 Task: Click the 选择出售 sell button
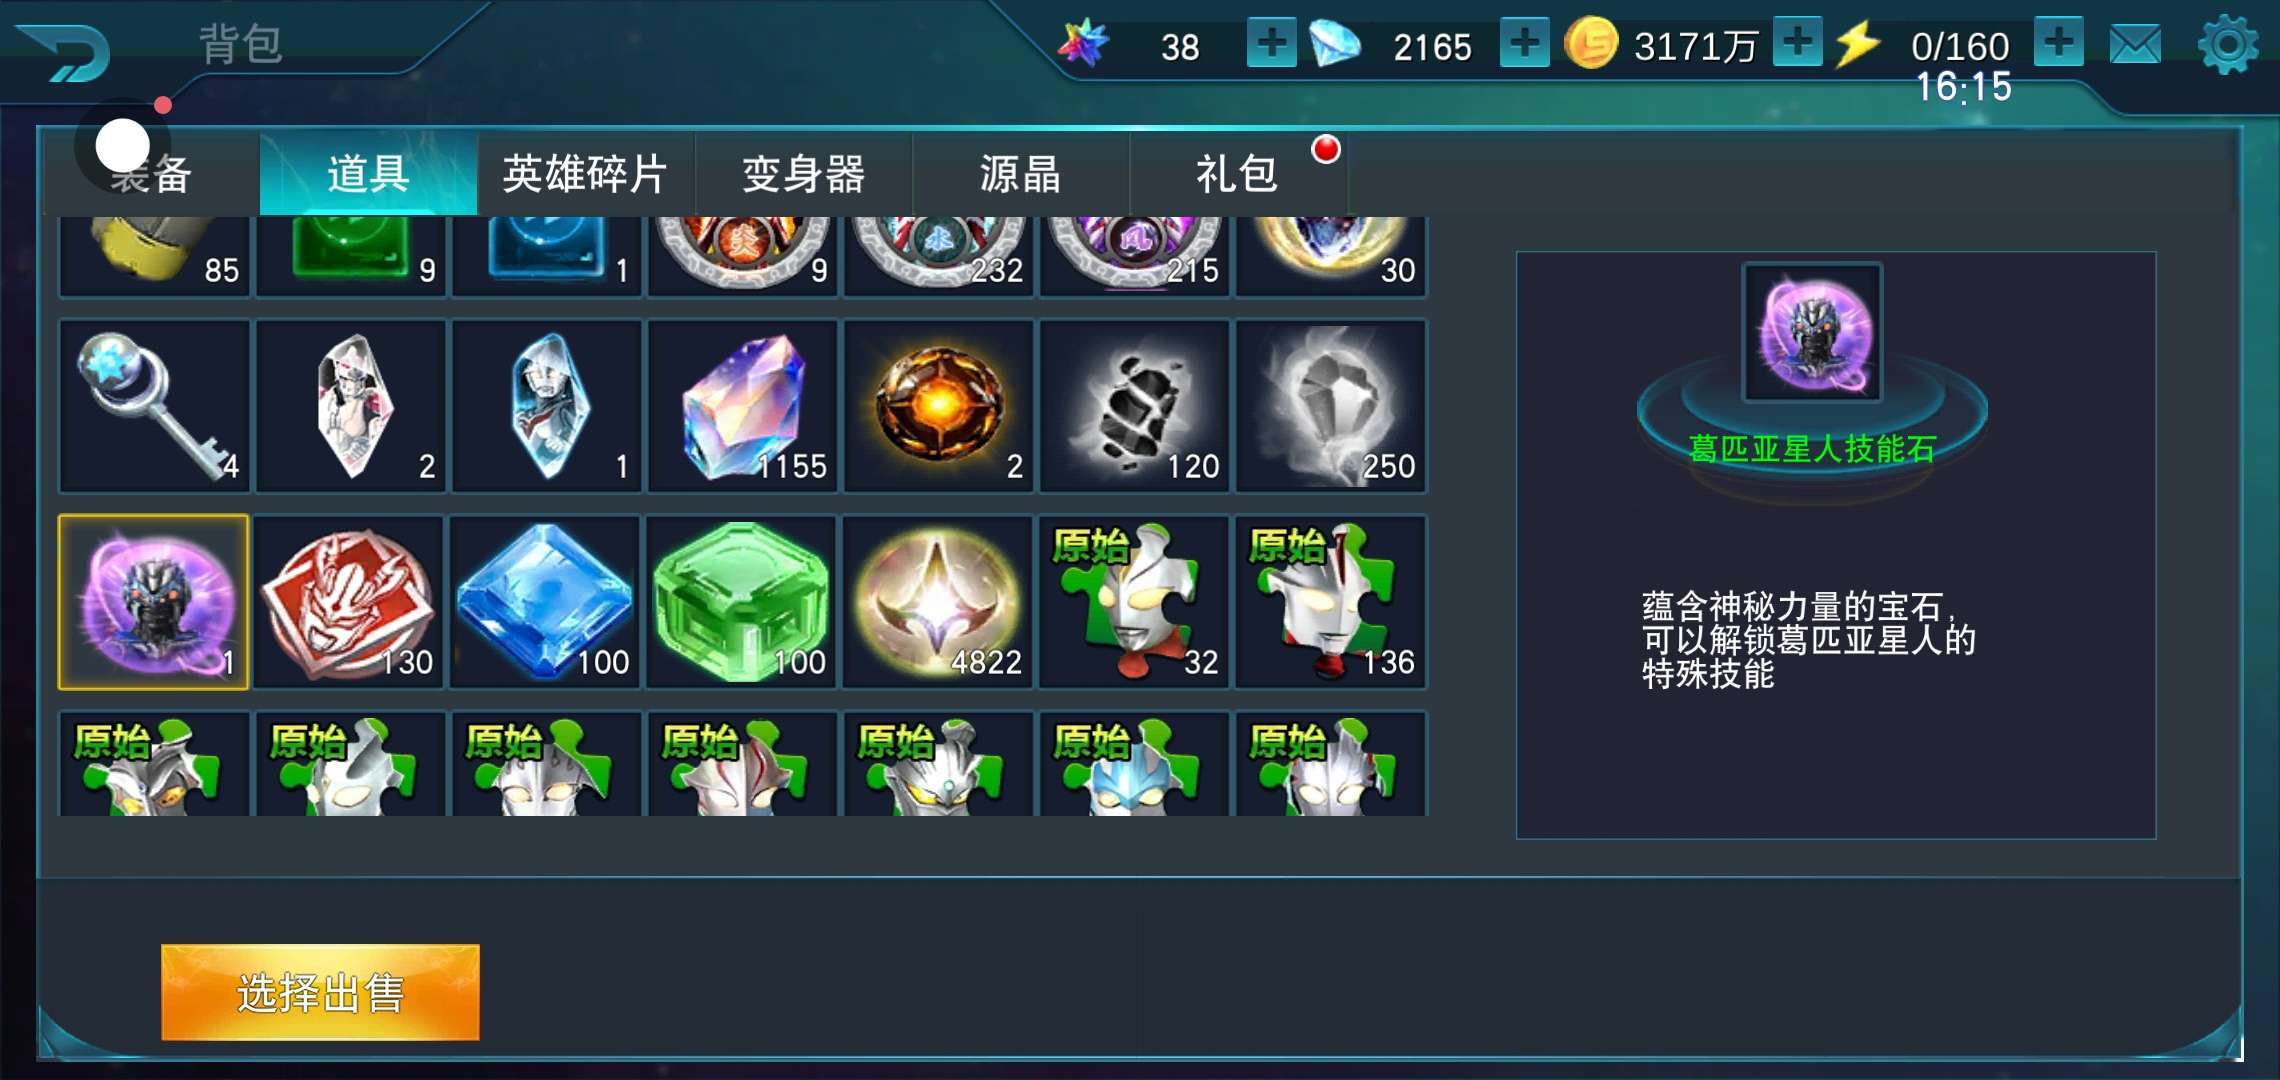[320, 993]
